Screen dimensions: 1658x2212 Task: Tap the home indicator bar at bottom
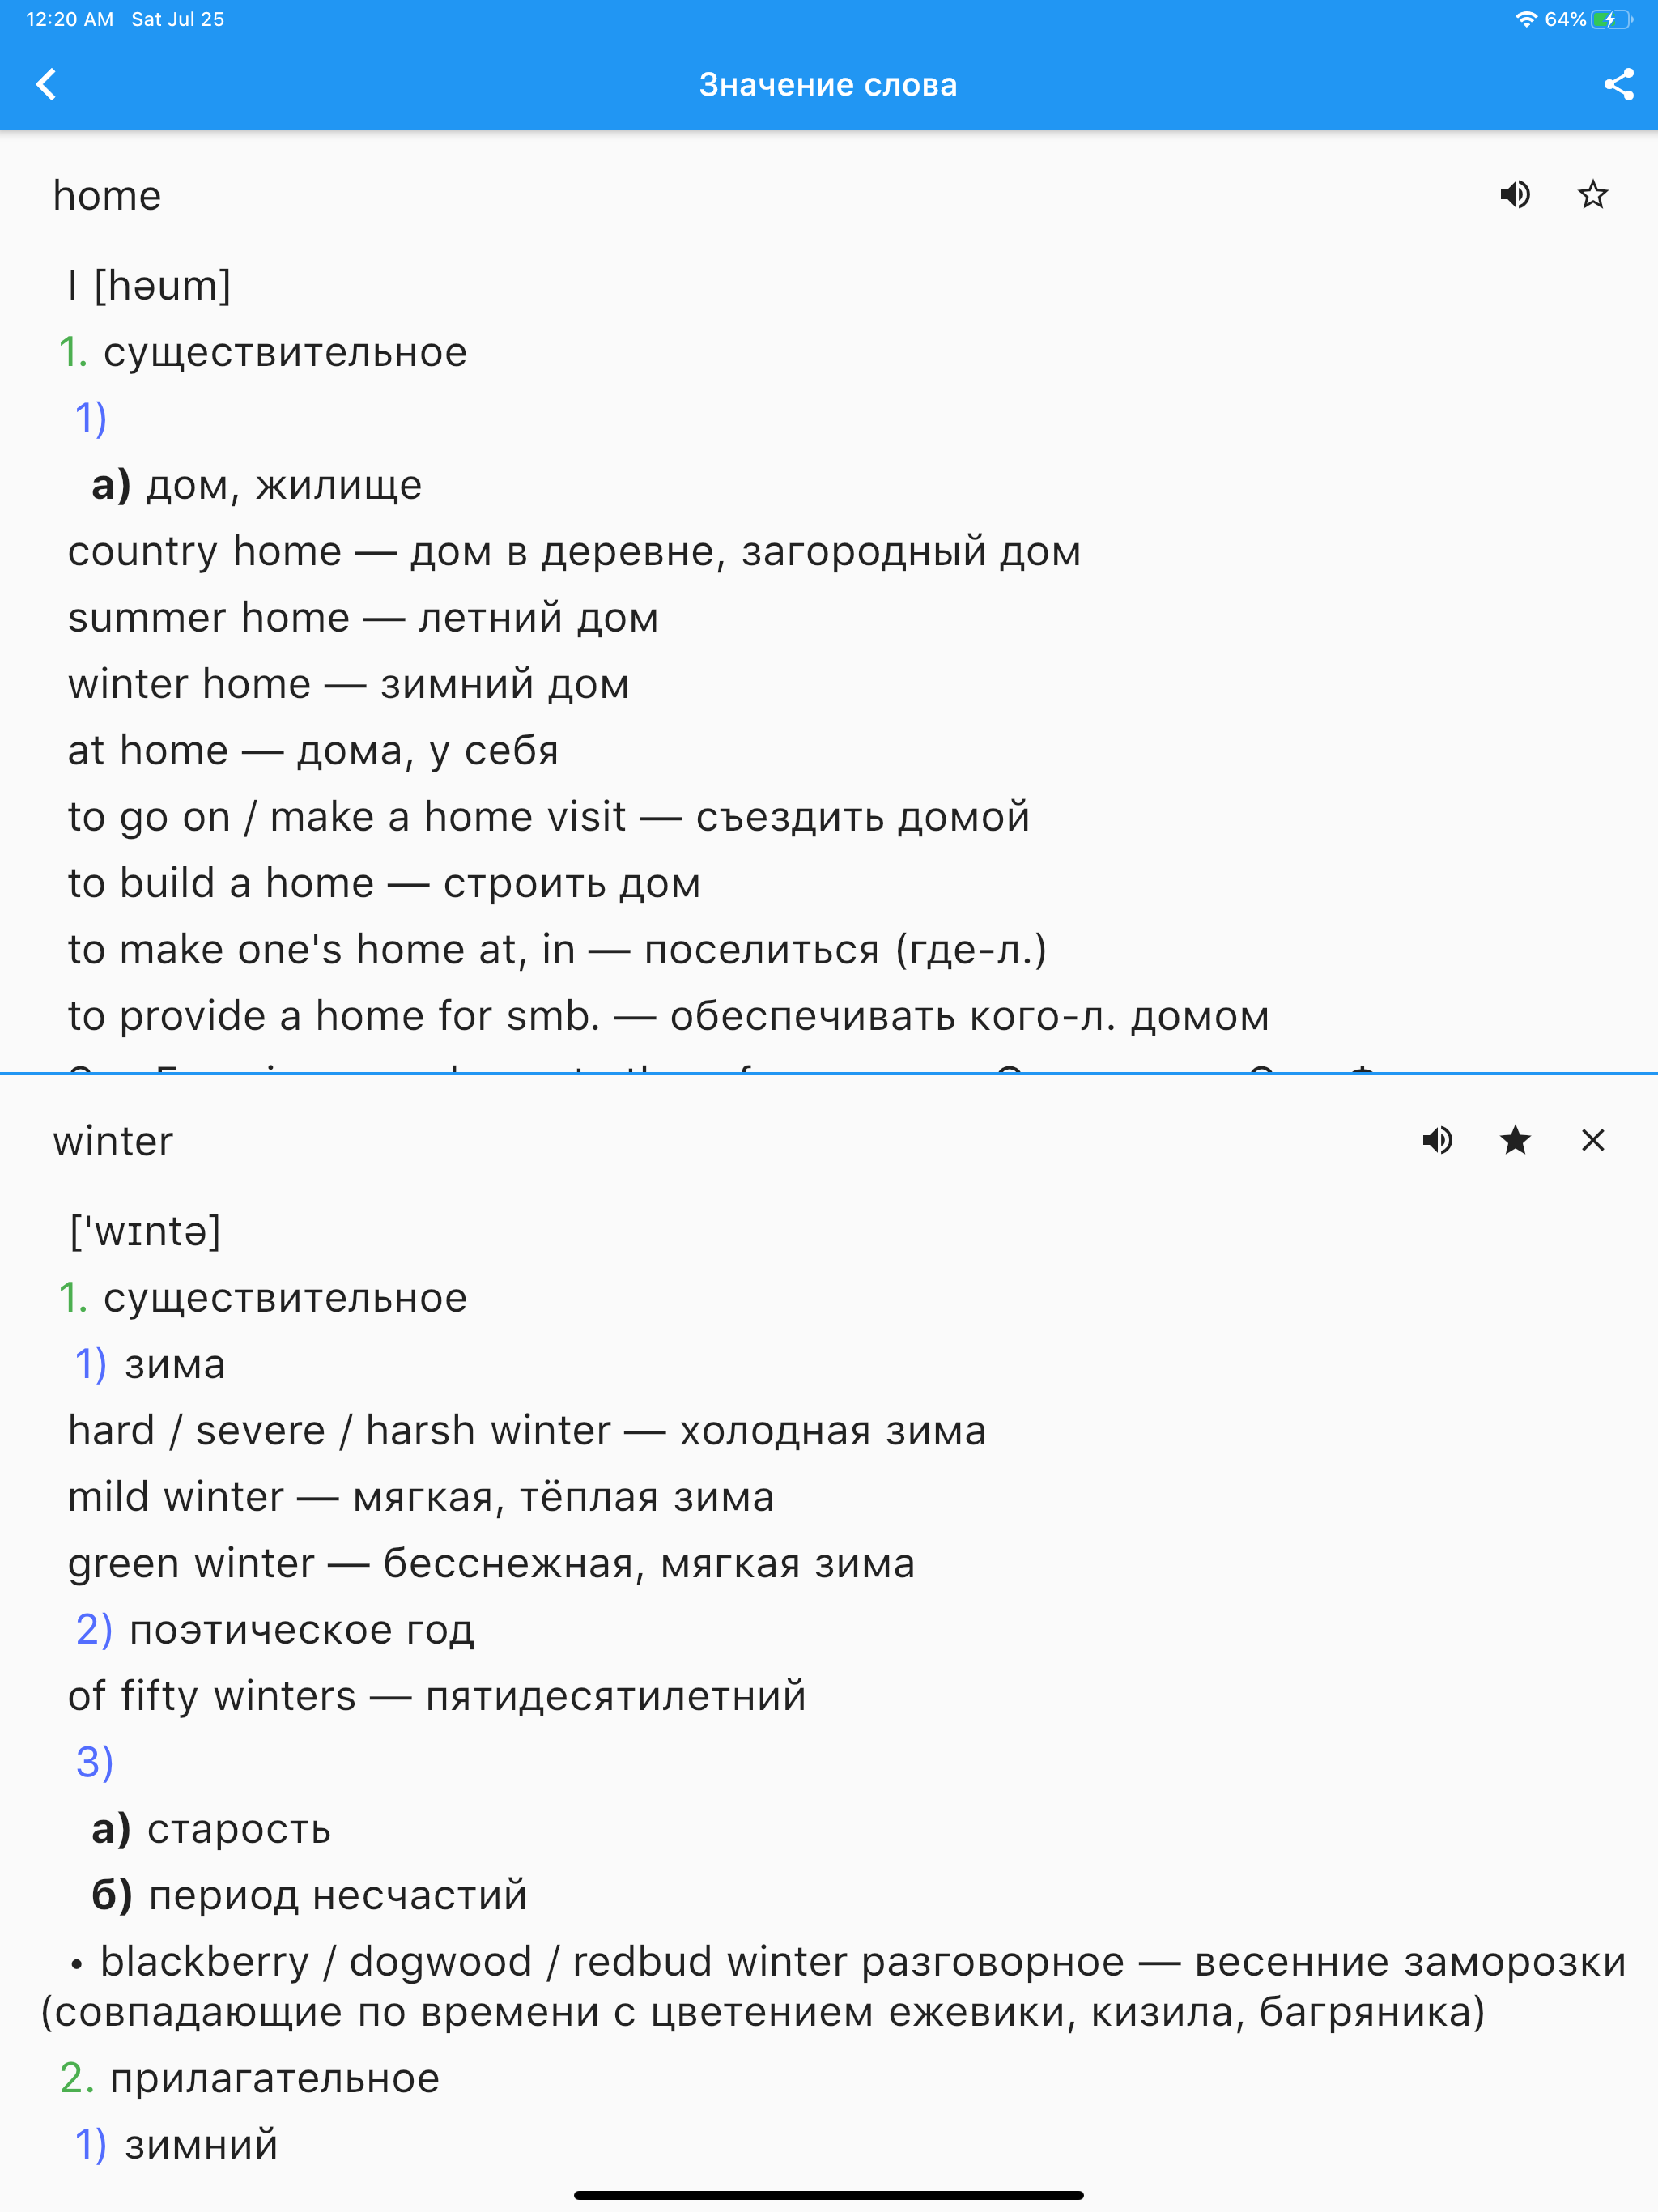coord(828,2197)
